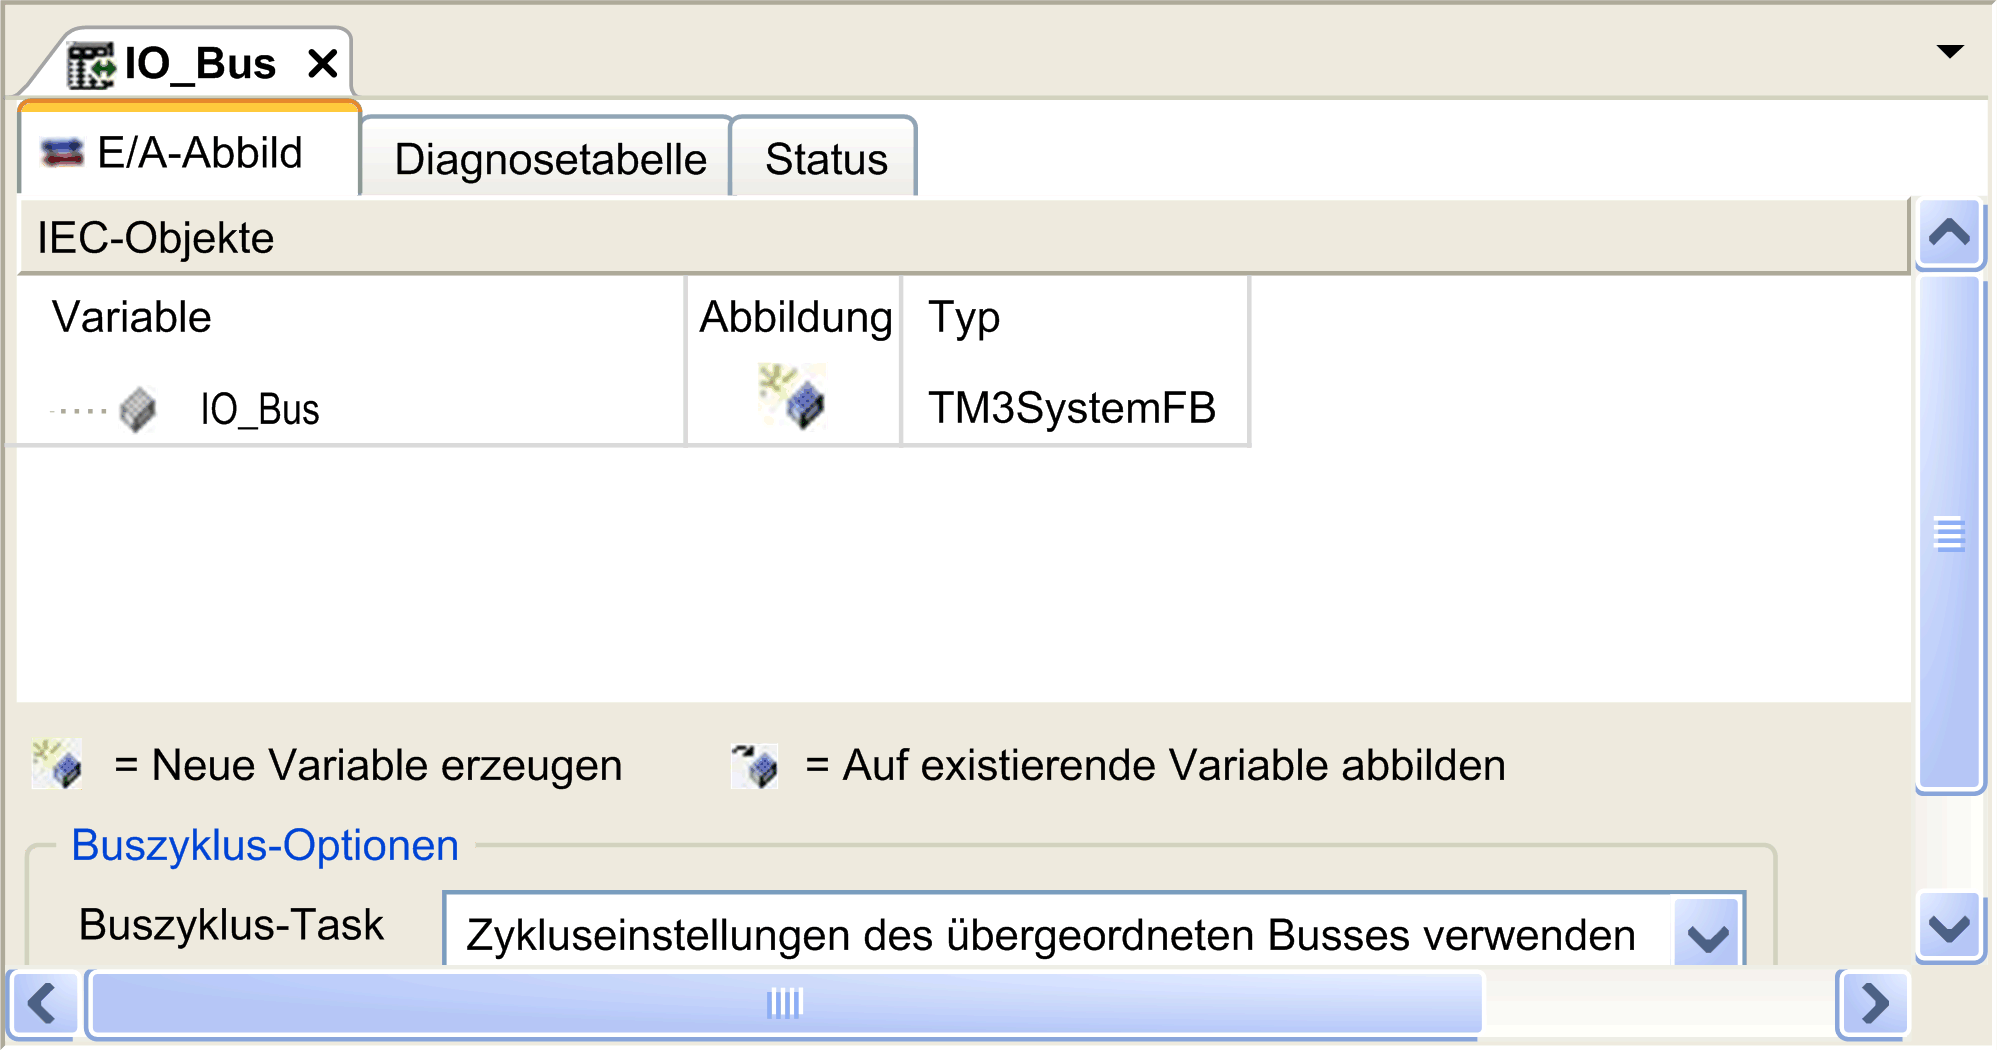Viewport: 1997px width, 1050px height.
Task: Click the vertical scrollbar thumb
Action: pyautogui.click(x=1949, y=533)
